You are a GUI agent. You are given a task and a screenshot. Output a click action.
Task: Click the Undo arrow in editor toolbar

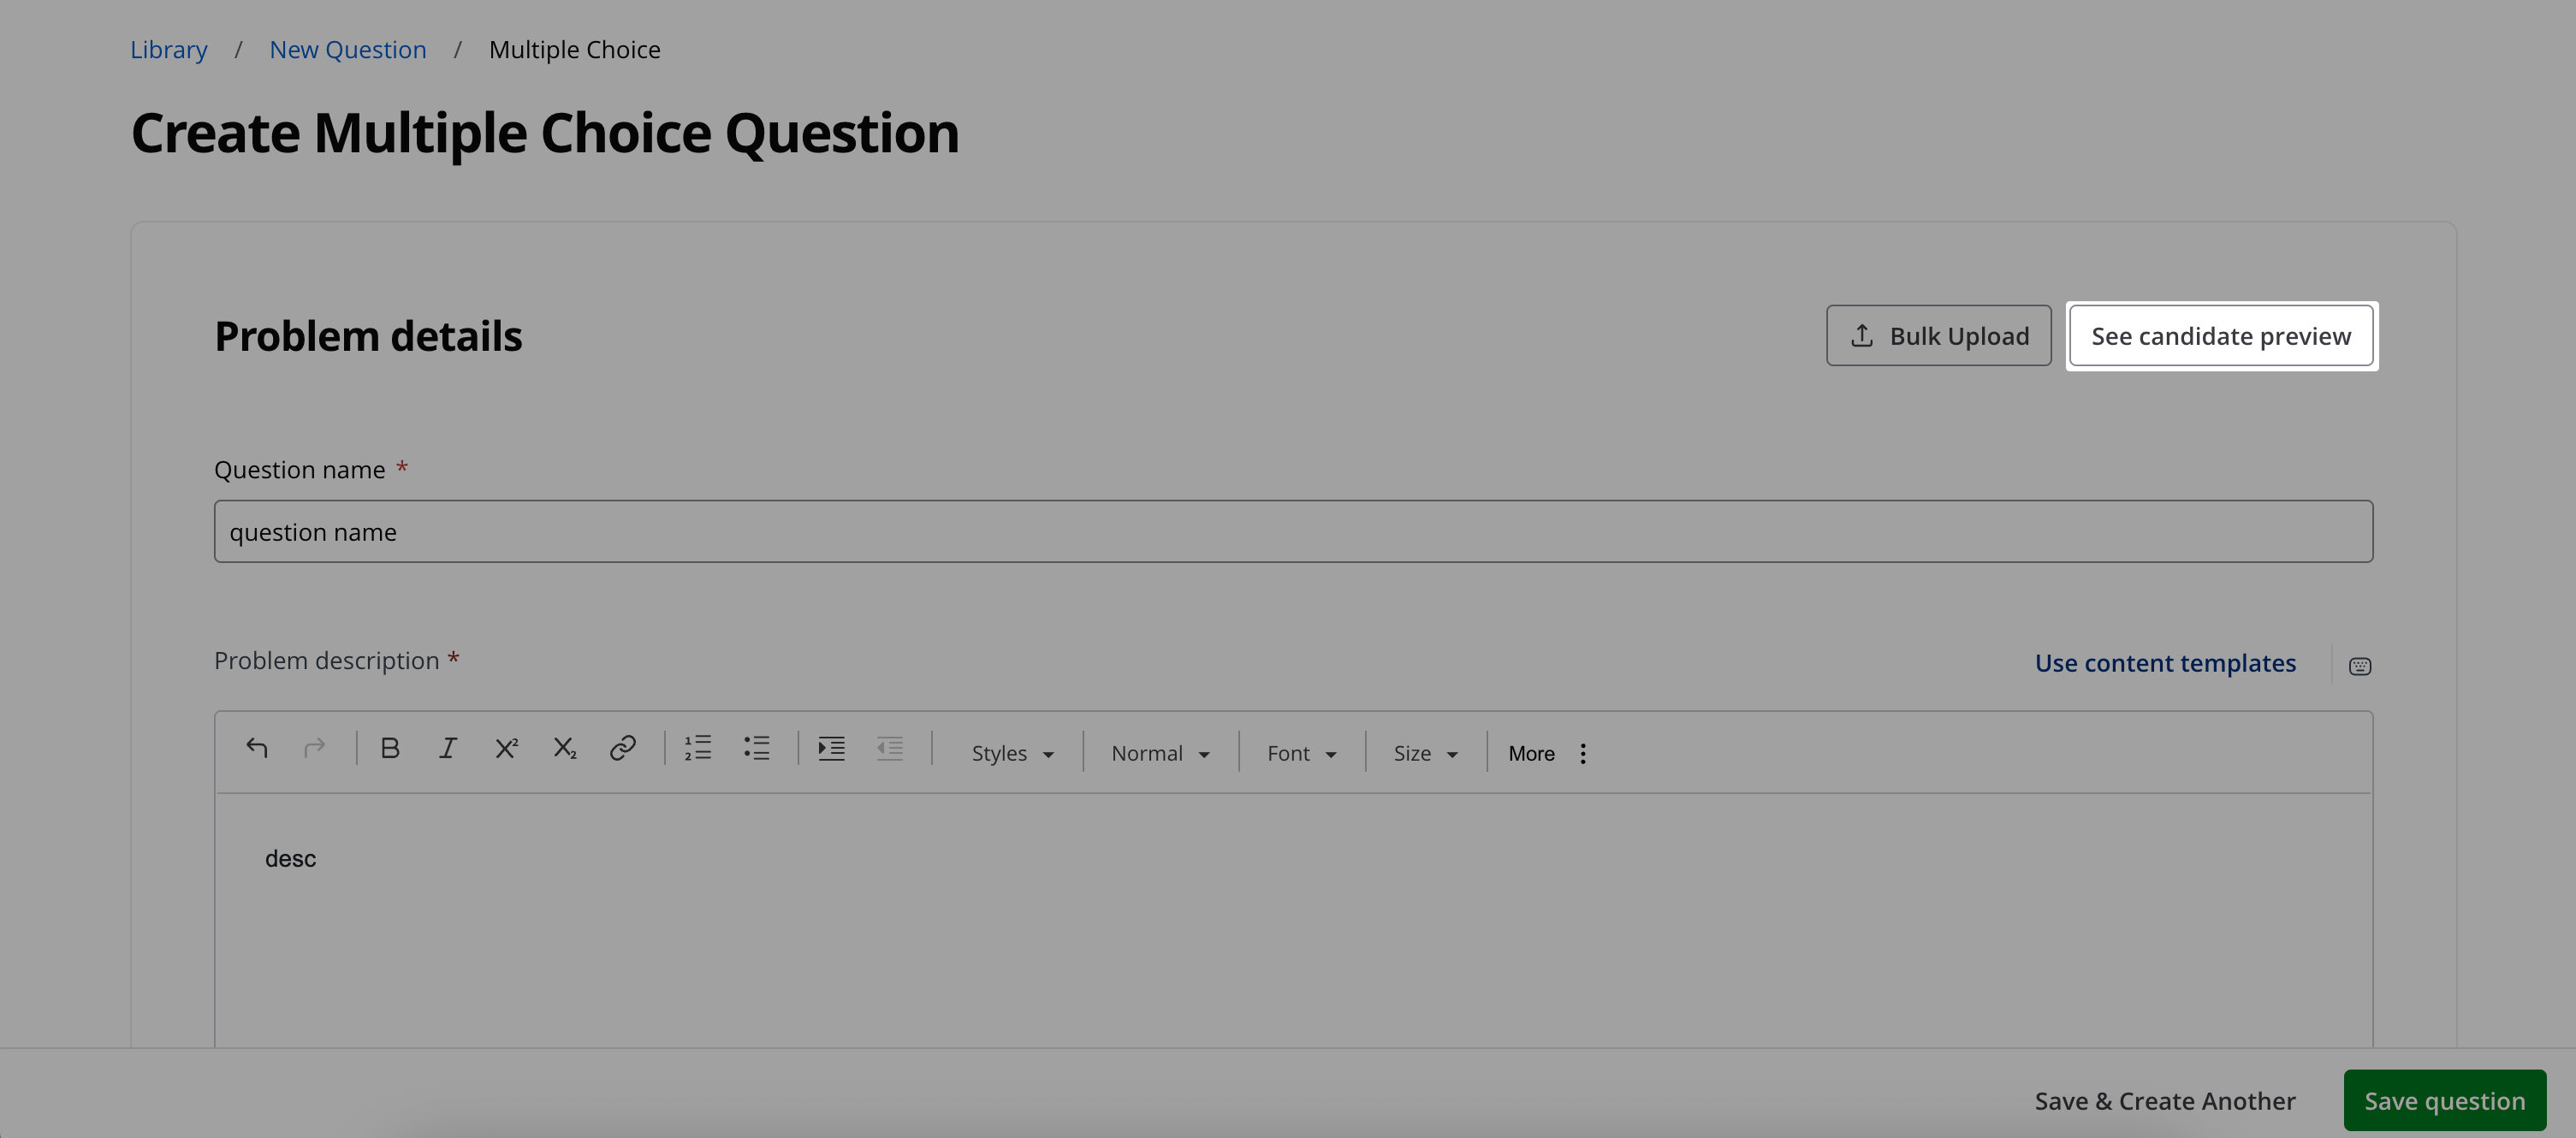[x=257, y=748]
